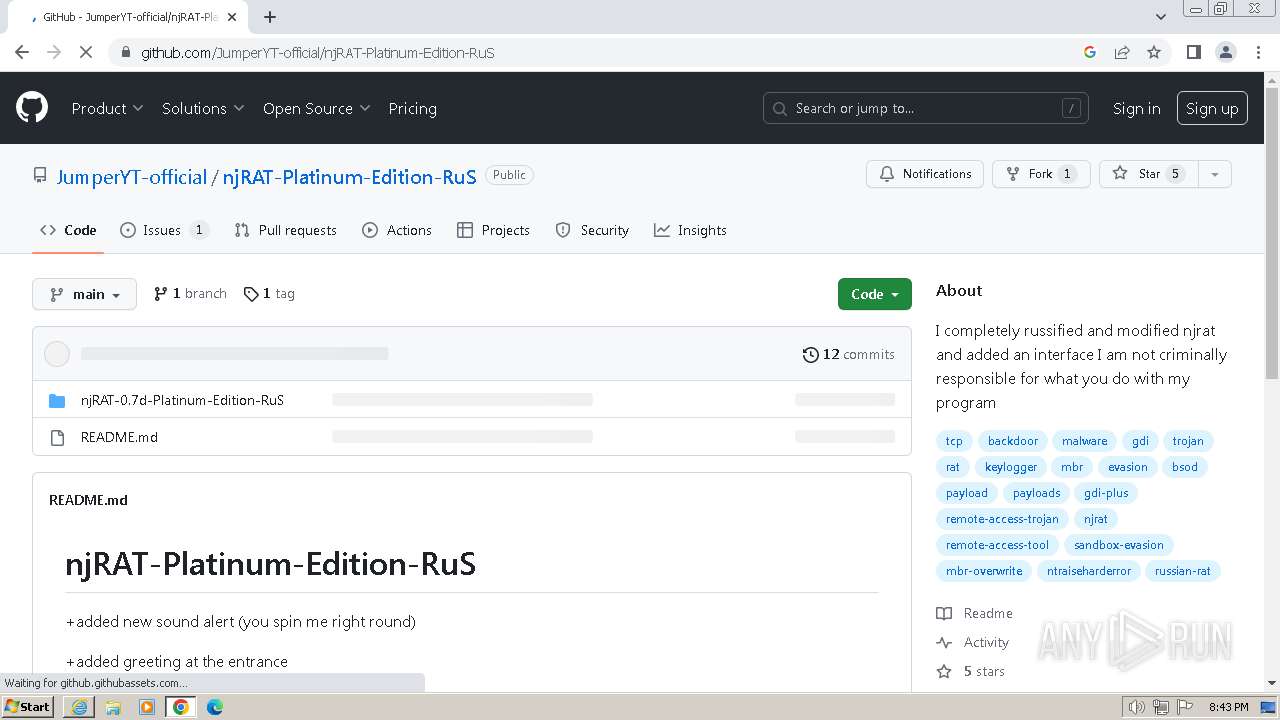This screenshot has width=1280, height=720.
Task: Bookmark this page with star icon
Action: click(x=1154, y=52)
